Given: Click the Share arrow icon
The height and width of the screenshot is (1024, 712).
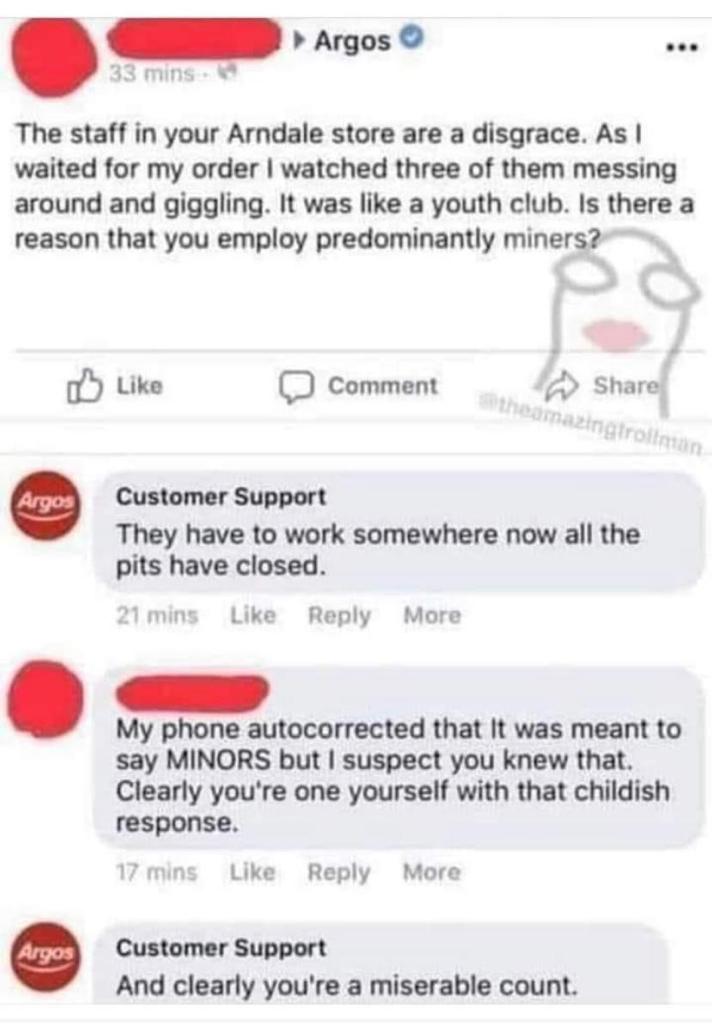Looking at the screenshot, I should click(x=564, y=385).
